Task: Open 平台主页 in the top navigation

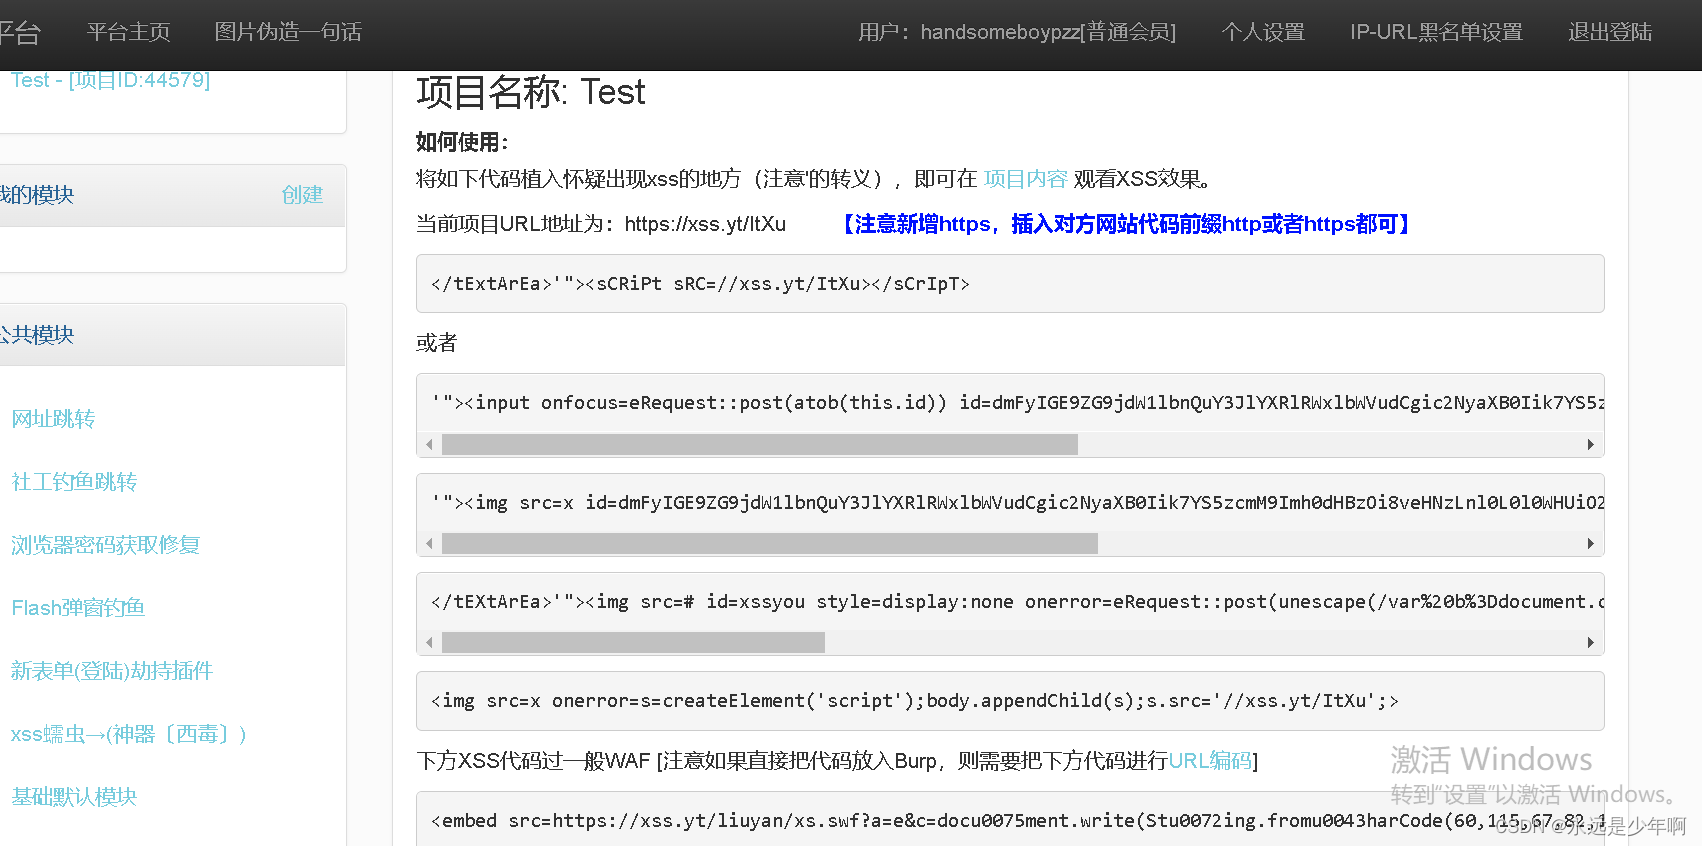Action: click(x=128, y=32)
